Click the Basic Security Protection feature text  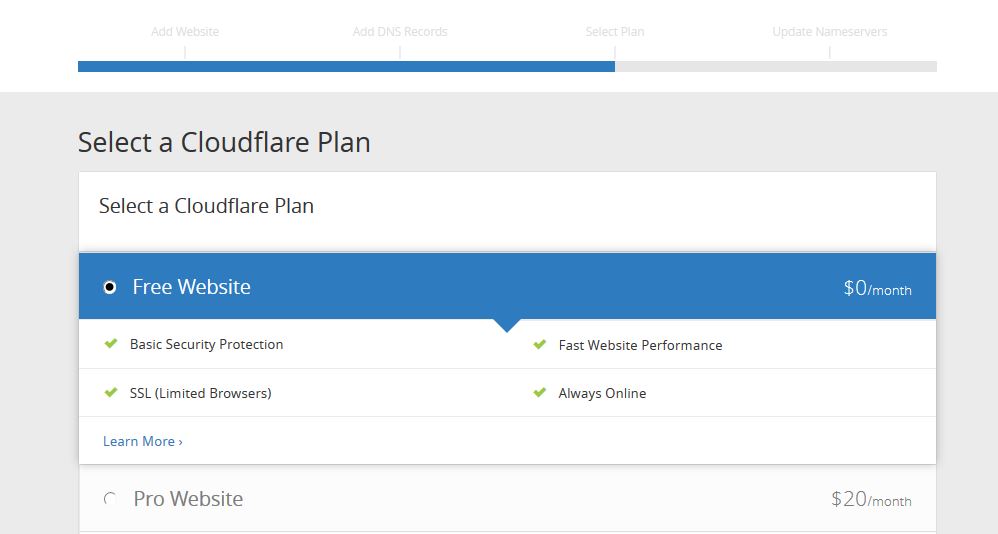(206, 344)
